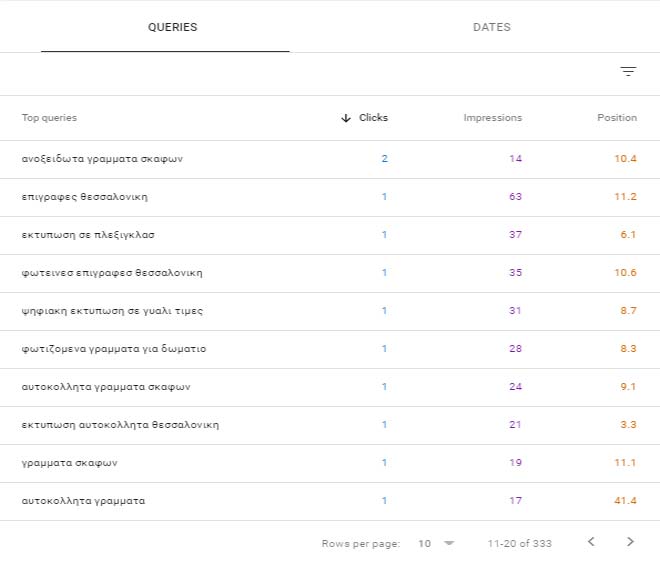This screenshot has height=562, width=660.
Task: Sort table by Position column
Action: [x=616, y=118]
